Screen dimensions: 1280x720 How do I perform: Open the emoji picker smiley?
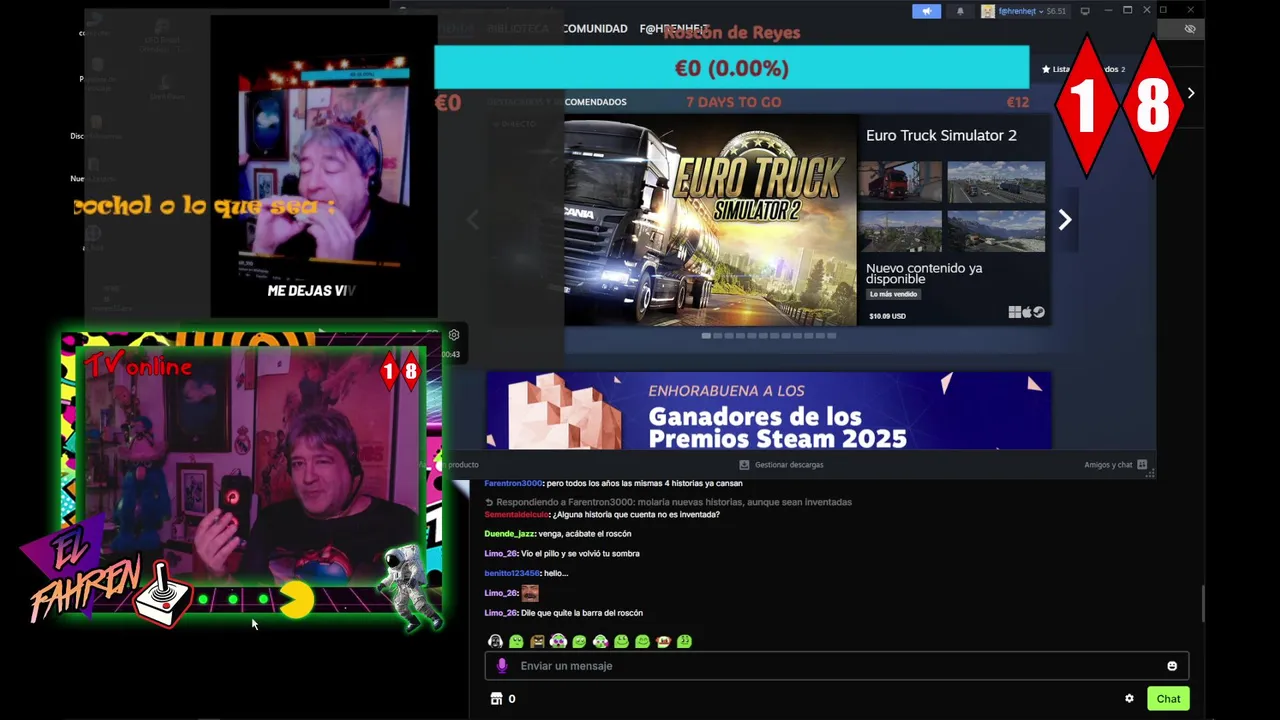(1172, 666)
